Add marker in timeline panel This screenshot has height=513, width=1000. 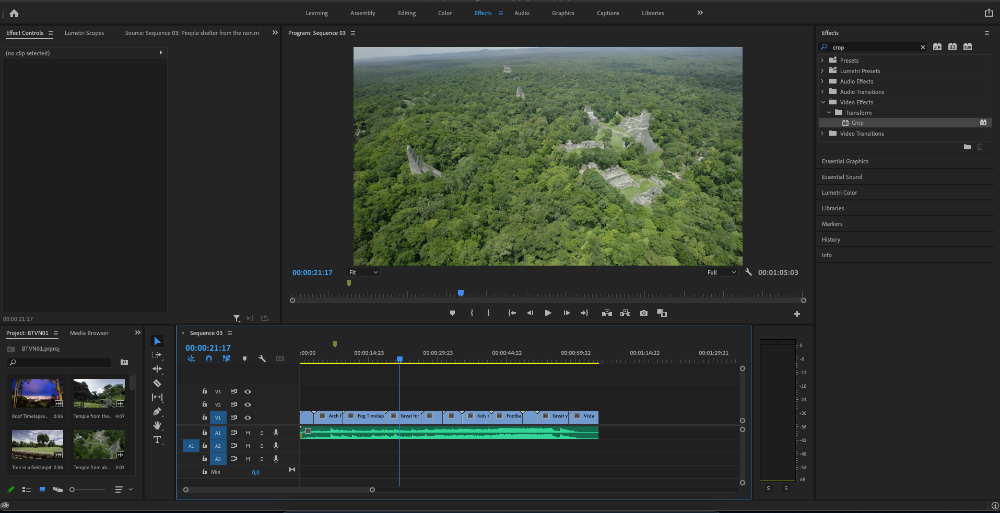[244, 359]
